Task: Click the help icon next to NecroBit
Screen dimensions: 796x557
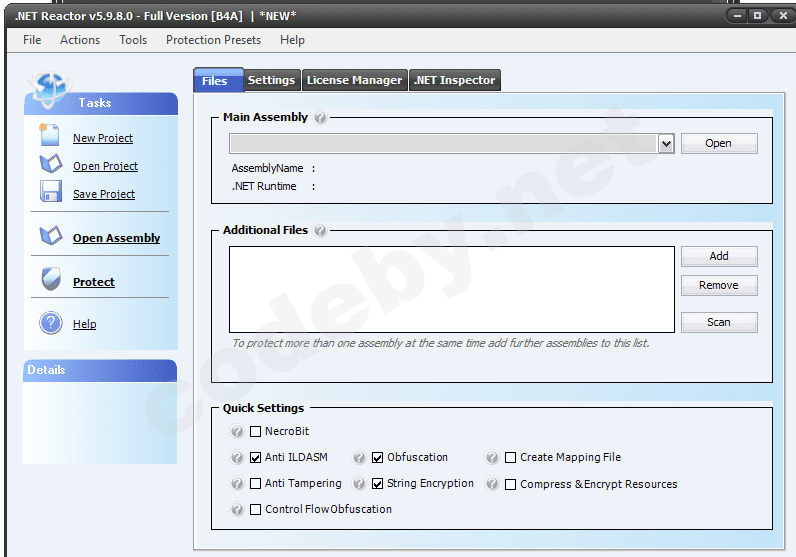Action: pos(237,432)
